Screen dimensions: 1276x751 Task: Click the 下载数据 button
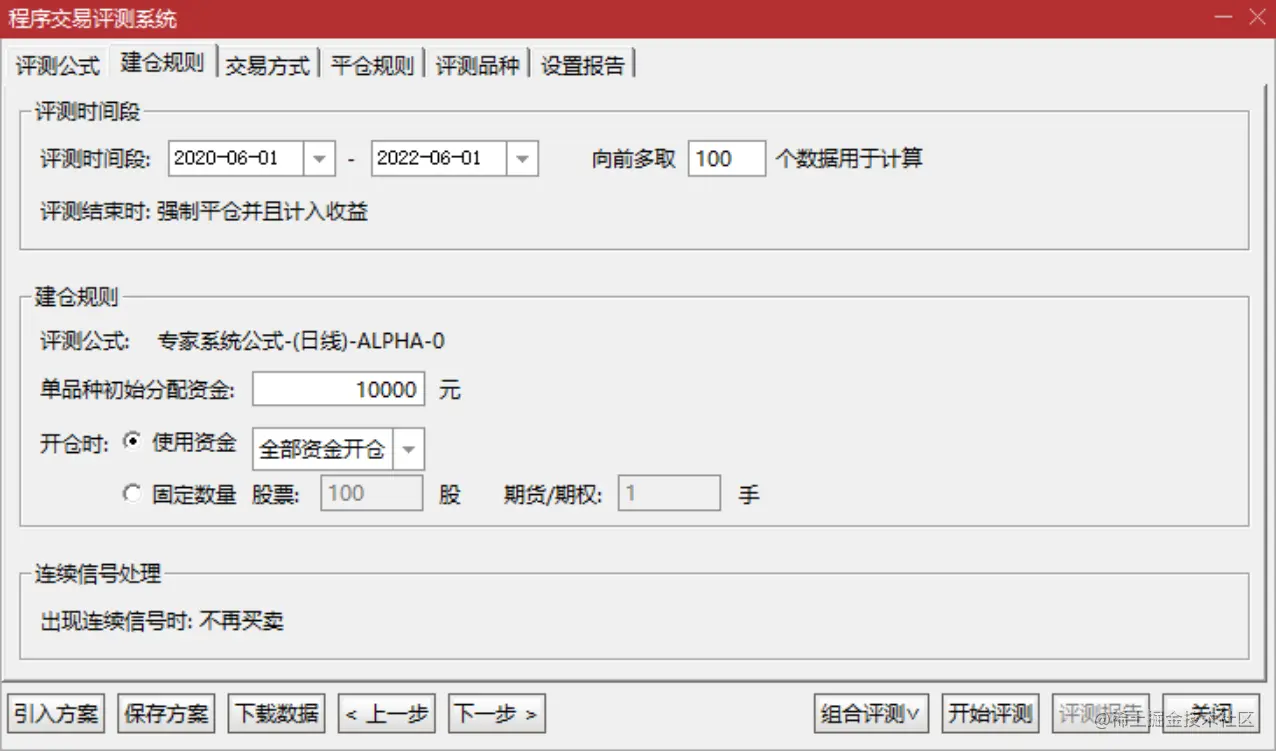click(277, 714)
